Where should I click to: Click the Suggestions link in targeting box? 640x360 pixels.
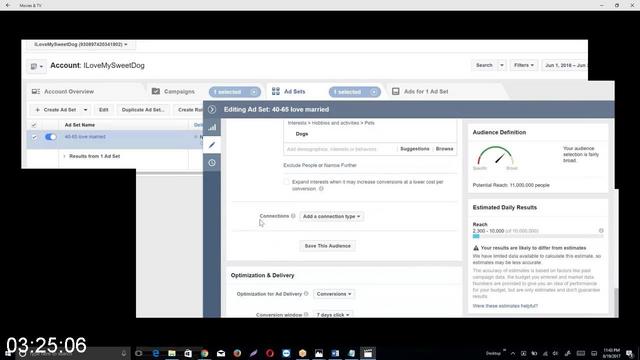click(414, 149)
